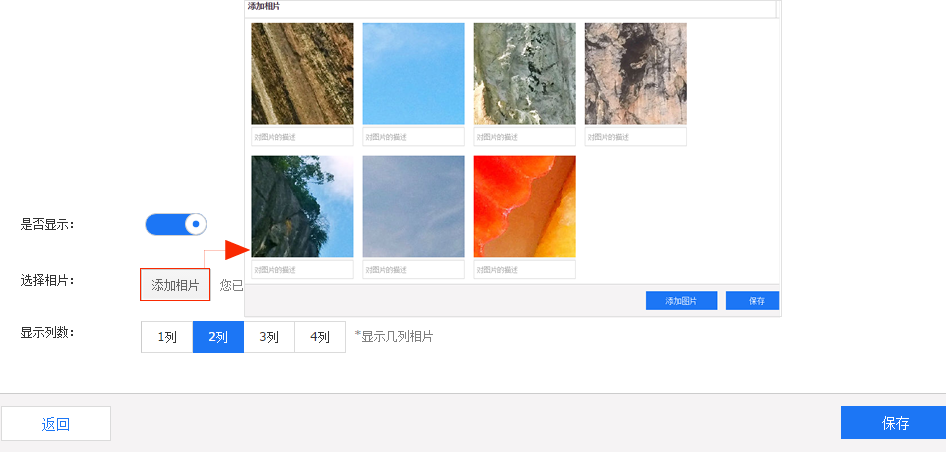Select the 2列 column option

click(x=218, y=337)
